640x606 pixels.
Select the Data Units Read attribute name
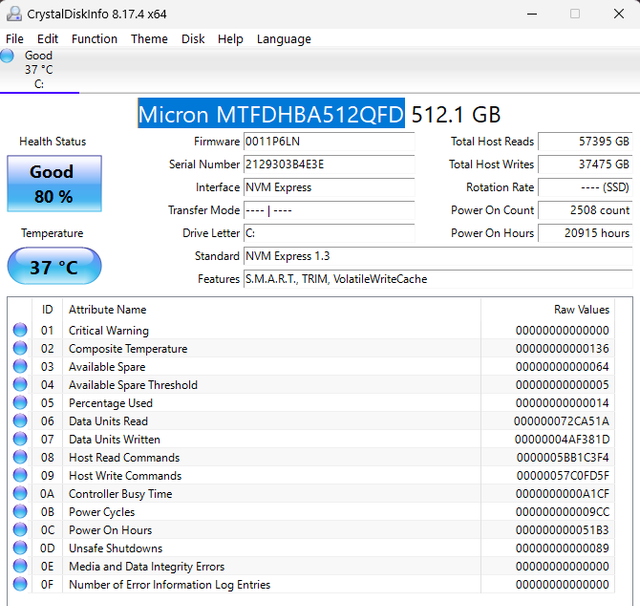tap(108, 421)
